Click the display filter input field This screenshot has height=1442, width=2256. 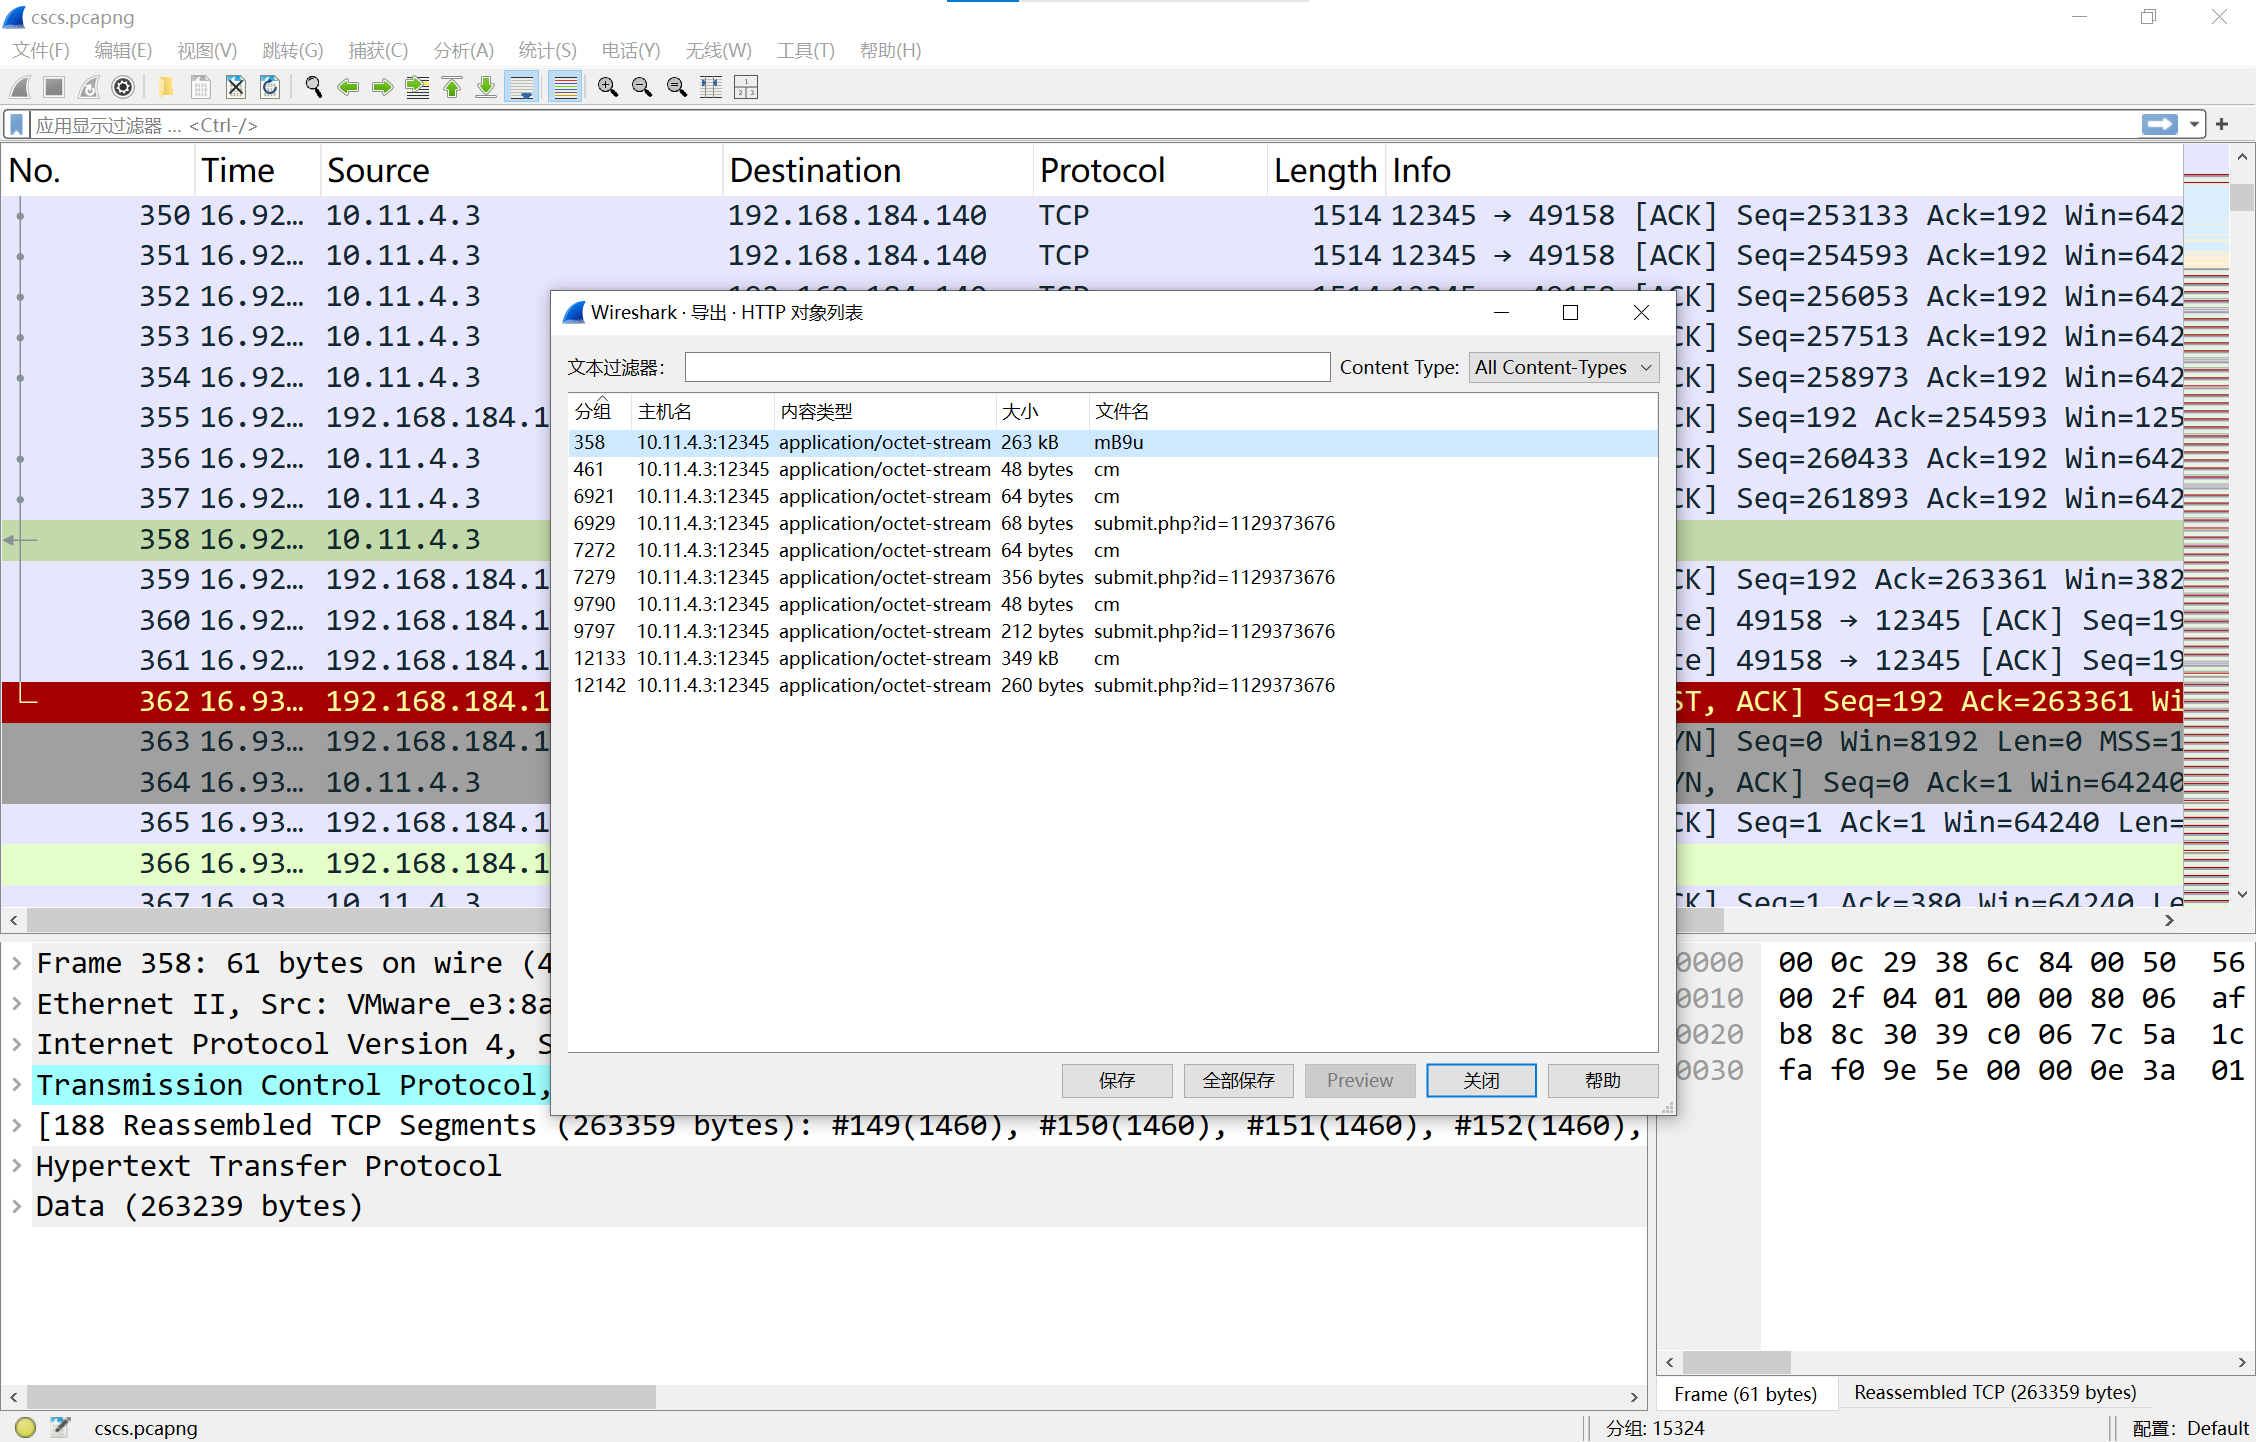click(1085, 125)
